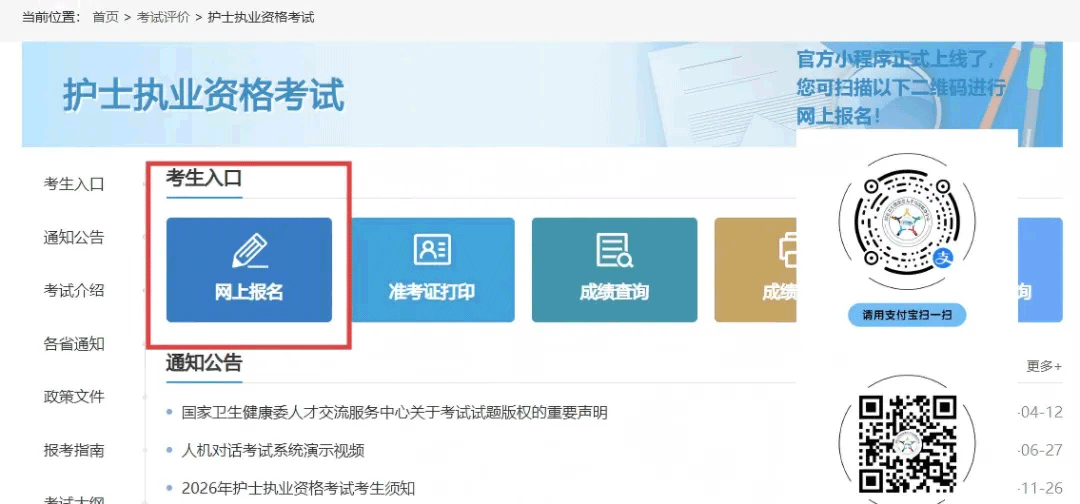
Task: Open 各省通知 from the left sidebar
Action: click(x=74, y=344)
